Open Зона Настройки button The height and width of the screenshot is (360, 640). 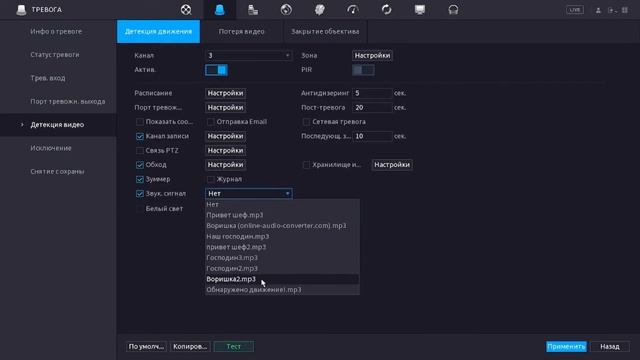click(x=372, y=55)
